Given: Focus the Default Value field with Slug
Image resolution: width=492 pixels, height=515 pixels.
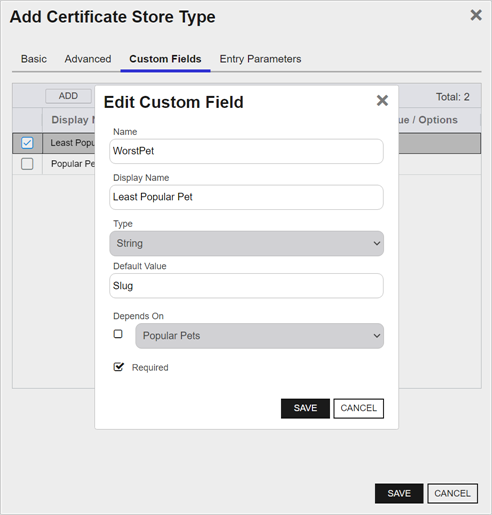Looking at the screenshot, I should pyautogui.click(x=246, y=286).
